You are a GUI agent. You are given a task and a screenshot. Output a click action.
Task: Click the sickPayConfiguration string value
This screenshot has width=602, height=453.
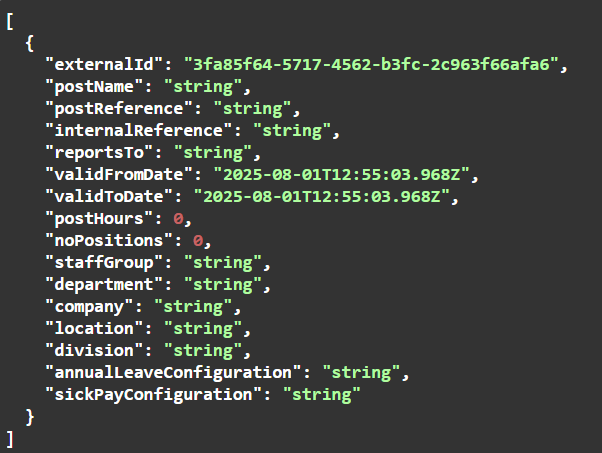click(322, 395)
